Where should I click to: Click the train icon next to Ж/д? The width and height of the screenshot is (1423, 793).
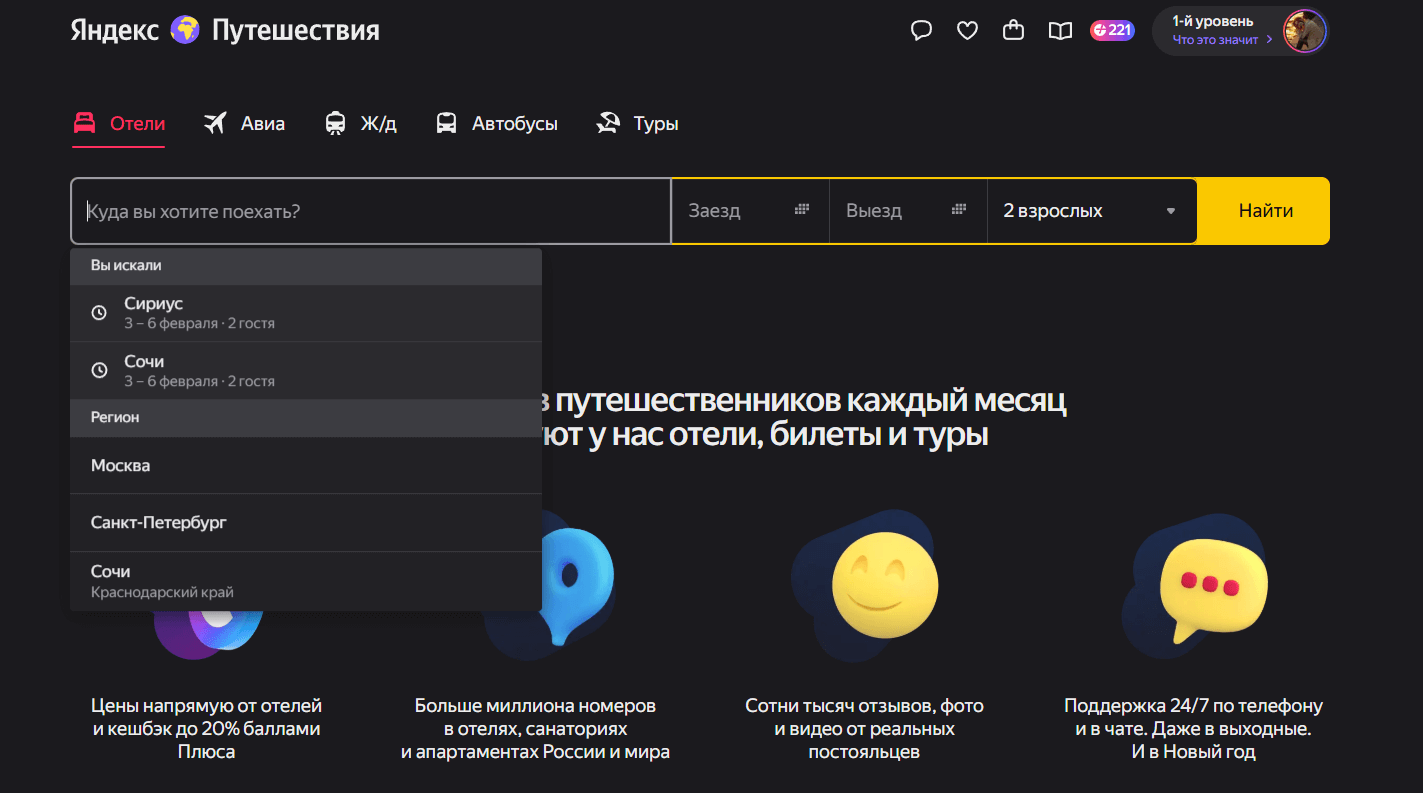point(336,124)
